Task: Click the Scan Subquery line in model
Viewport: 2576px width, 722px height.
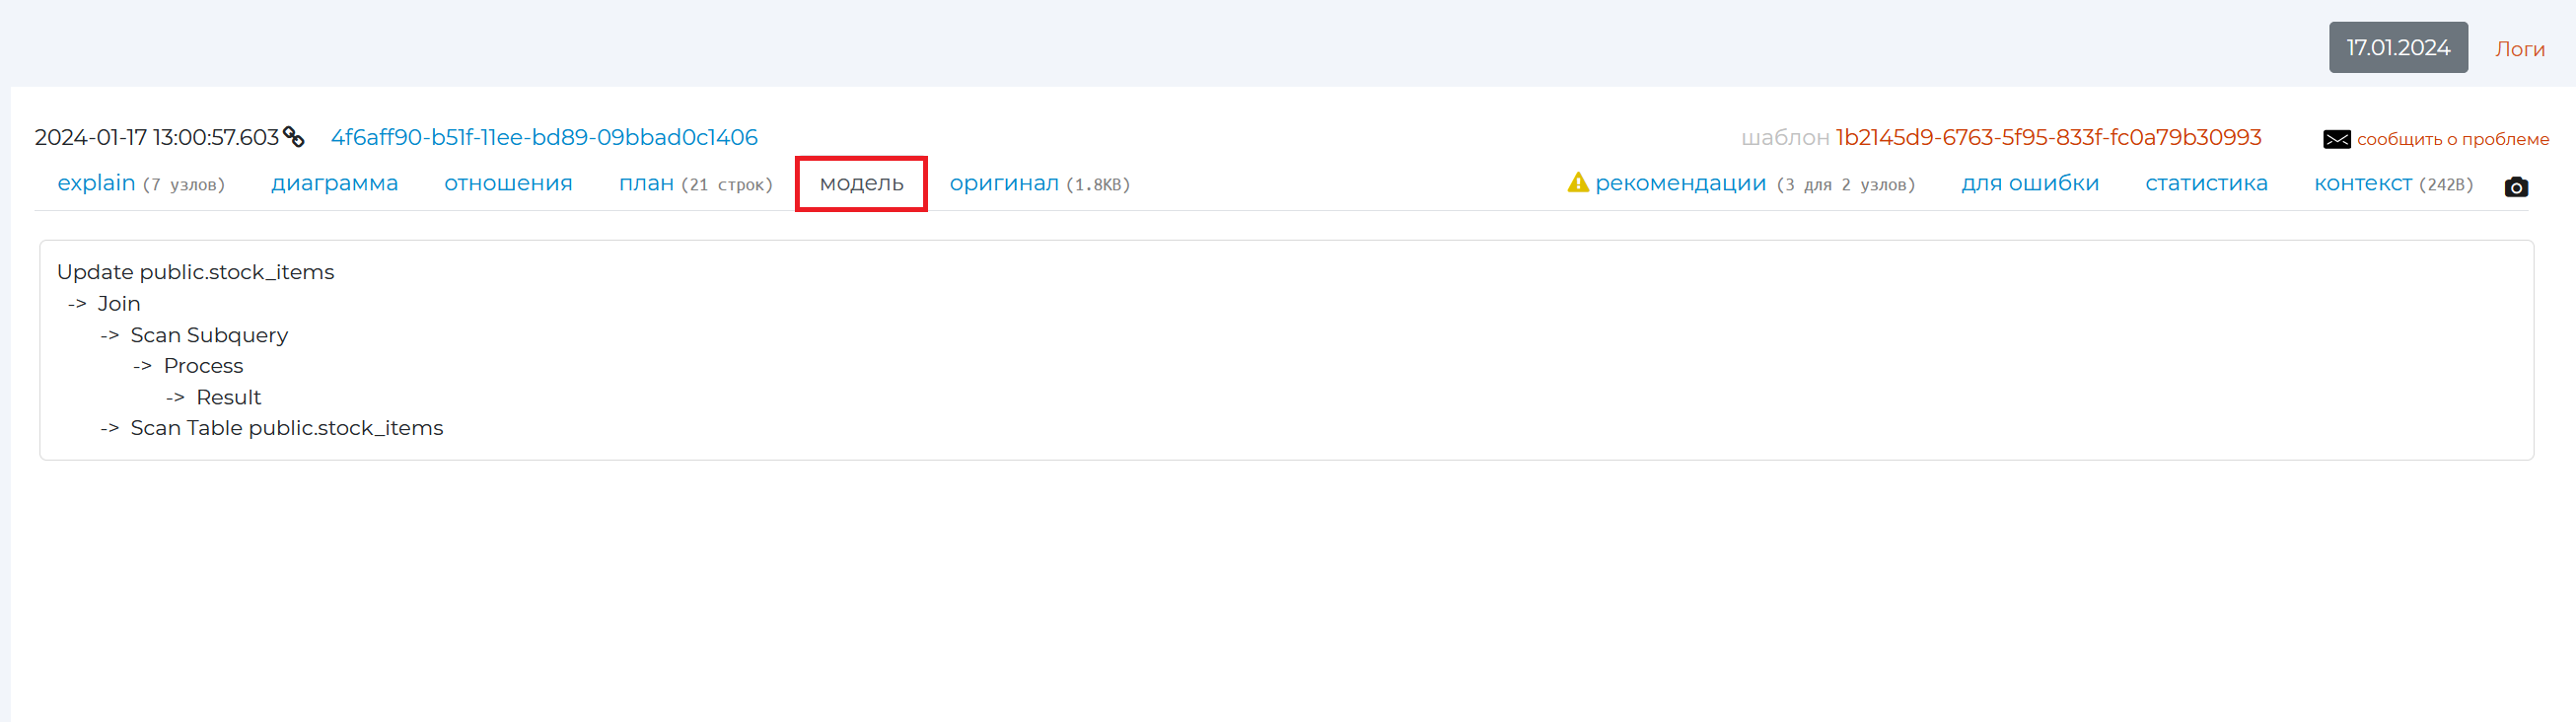Action: (x=209, y=335)
